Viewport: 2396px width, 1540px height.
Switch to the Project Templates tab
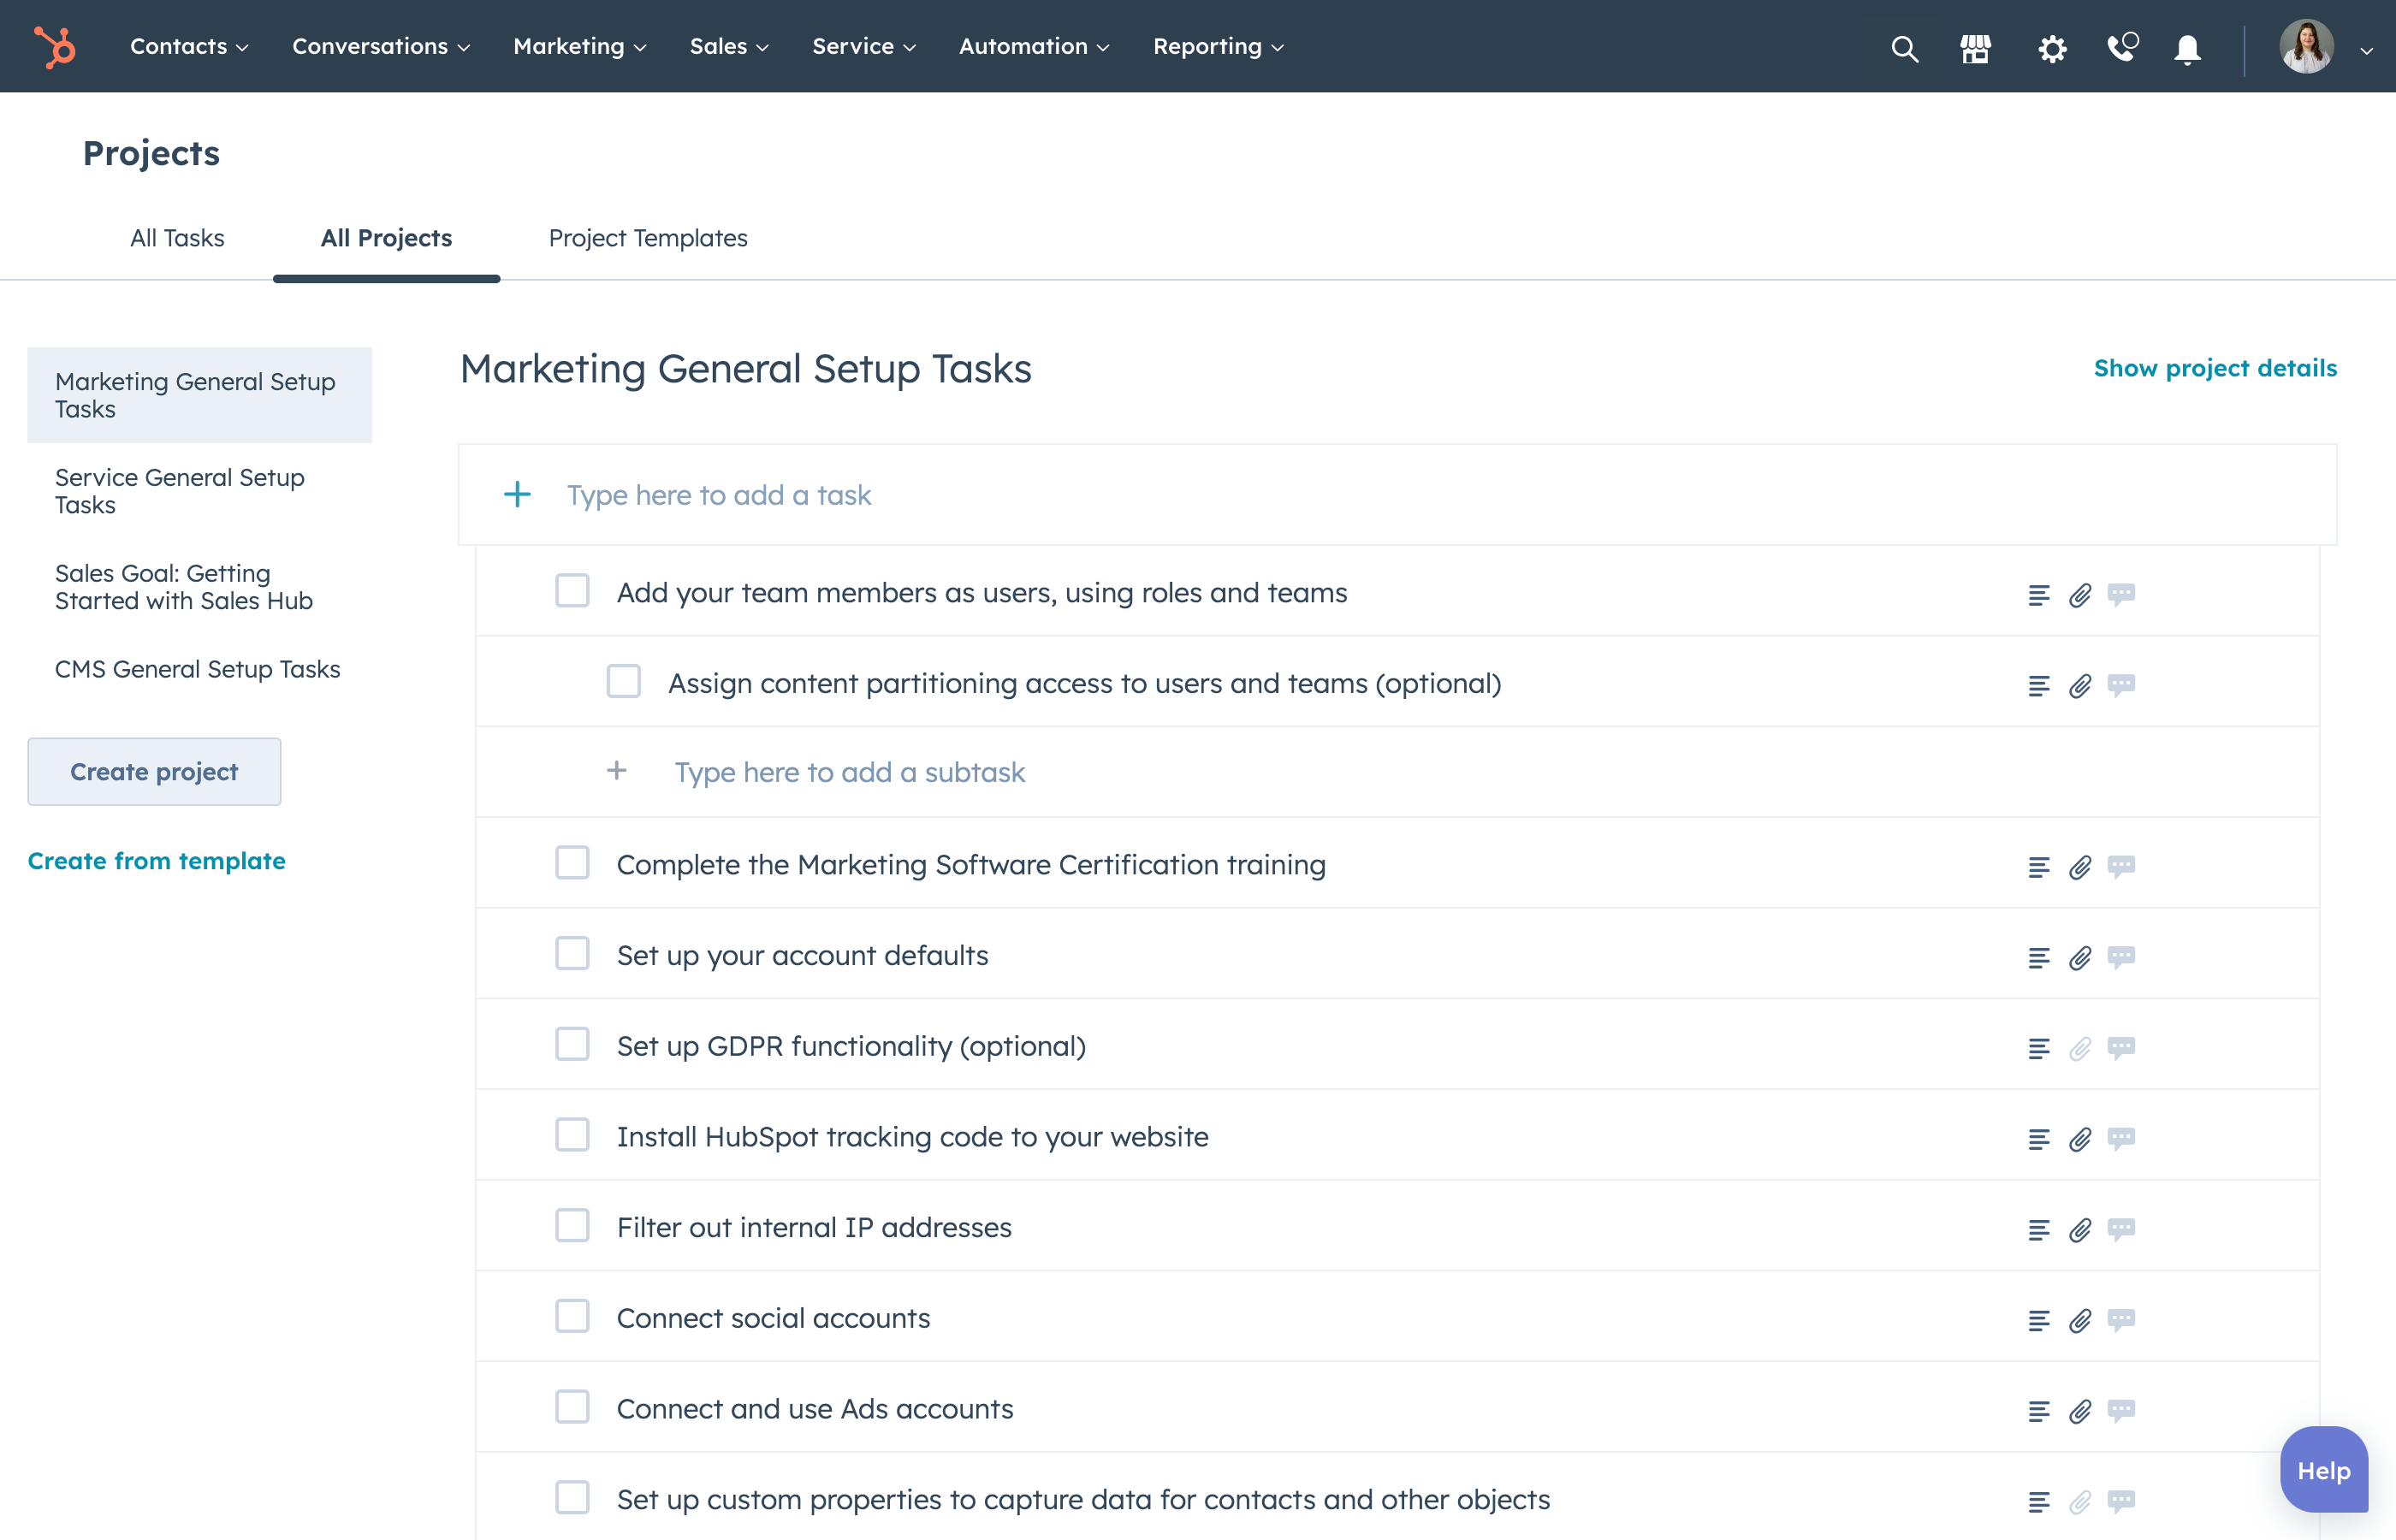(648, 238)
